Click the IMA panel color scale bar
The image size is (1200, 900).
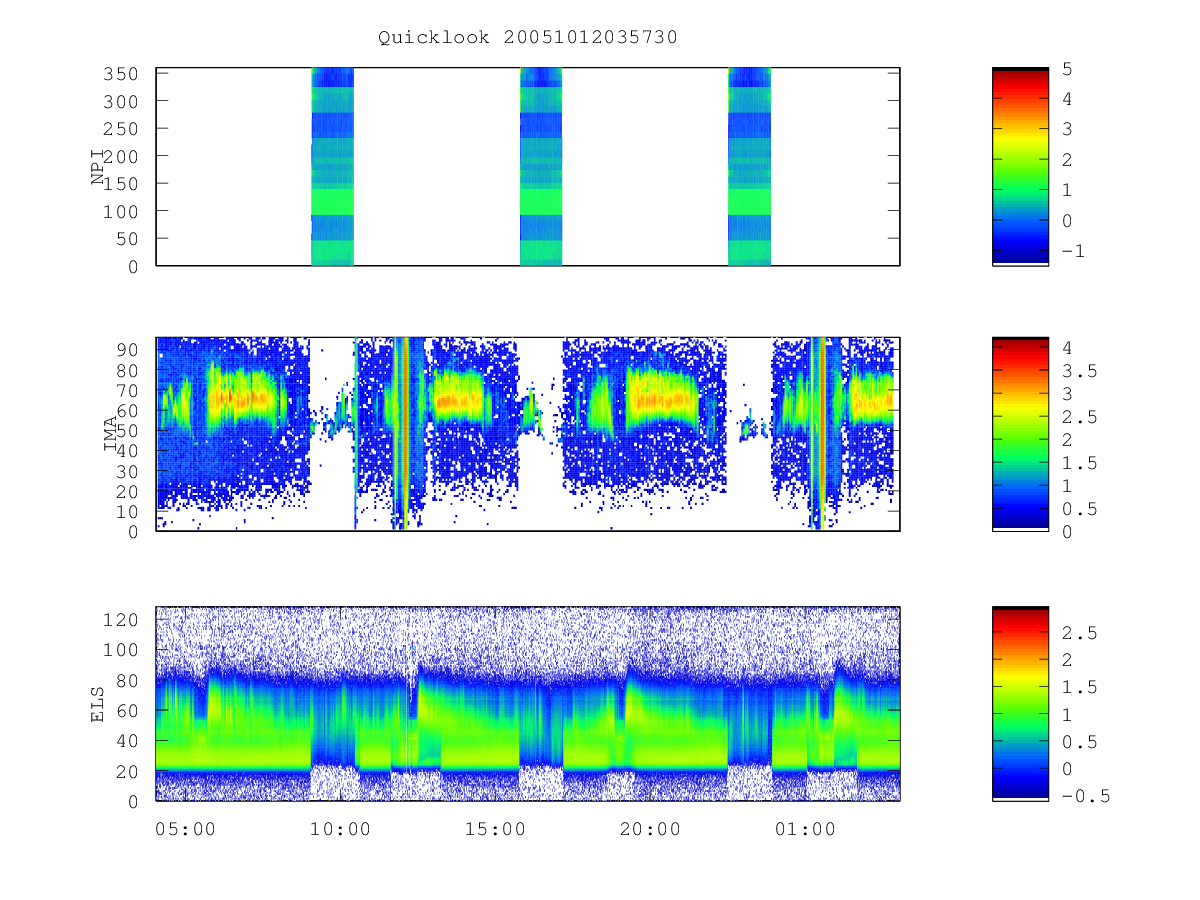1020,434
